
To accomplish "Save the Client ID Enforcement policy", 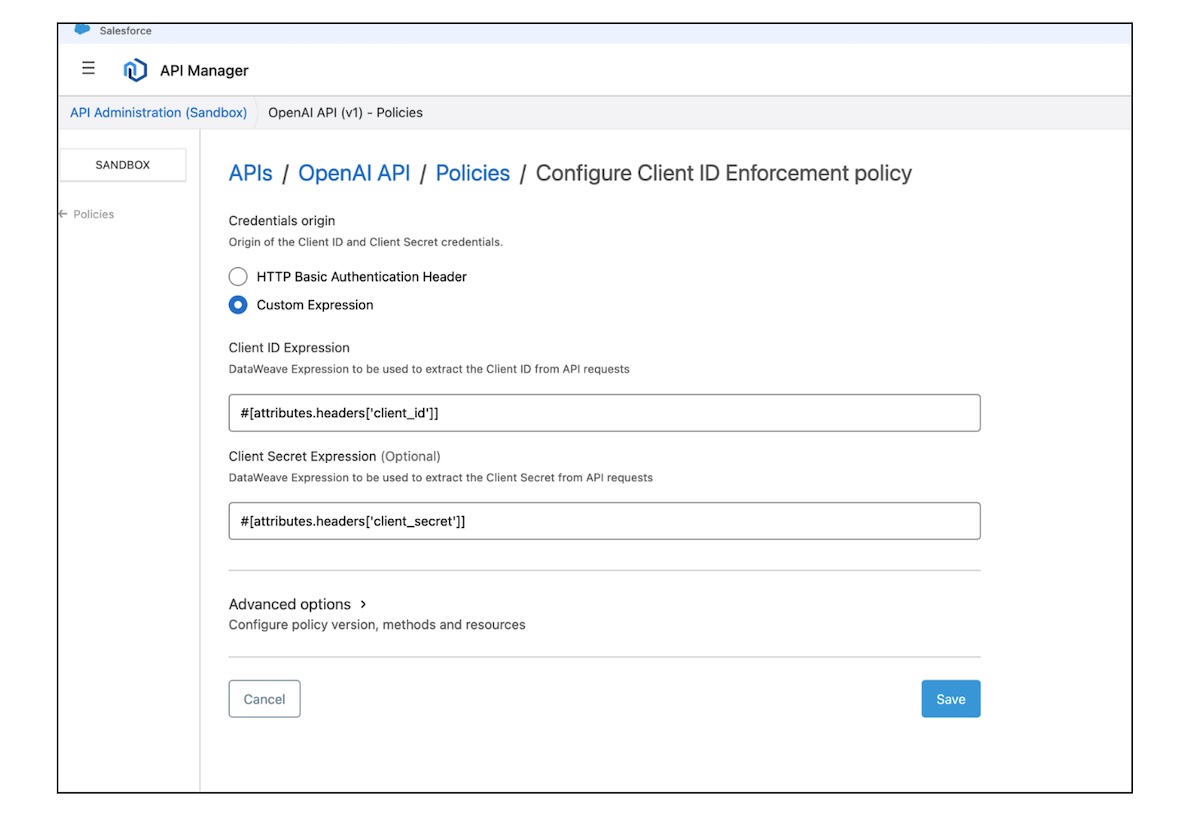I will pyautogui.click(x=951, y=699).
